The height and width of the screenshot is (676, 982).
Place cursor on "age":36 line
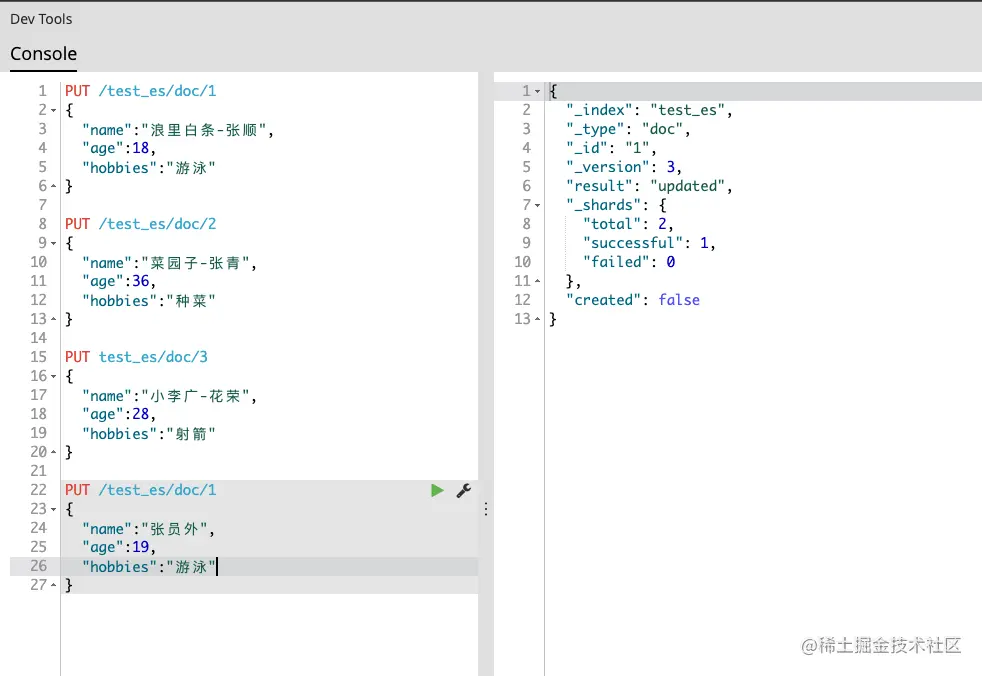[x=118, y=281]
